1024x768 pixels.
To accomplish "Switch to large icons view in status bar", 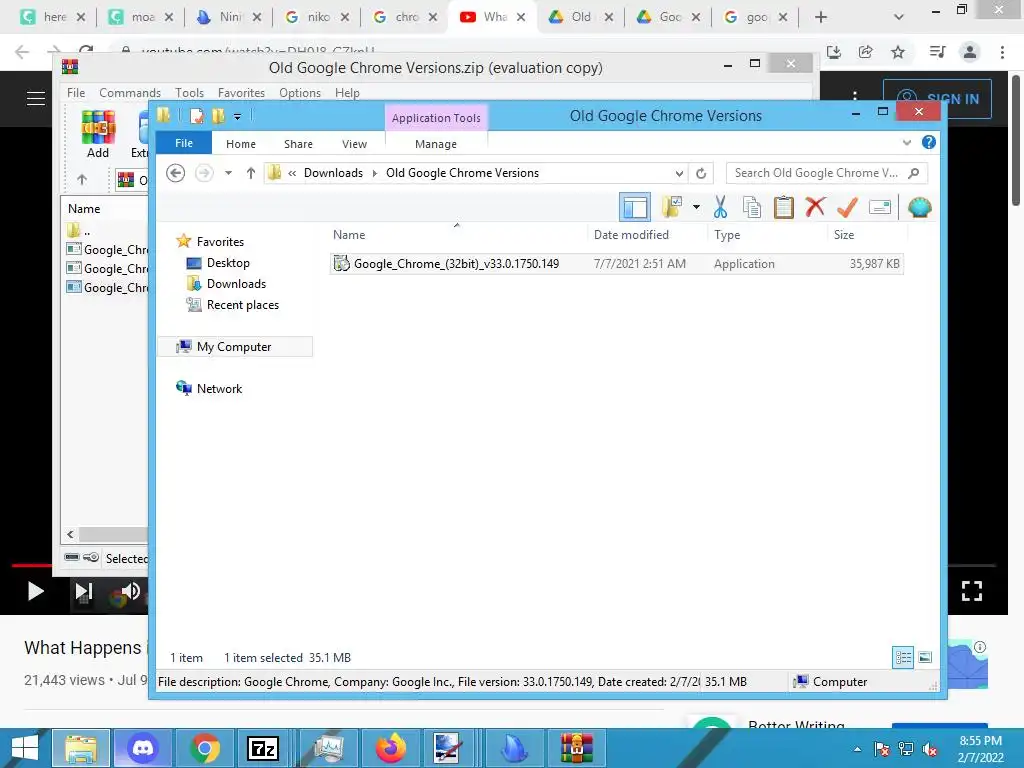I will 925,657.
